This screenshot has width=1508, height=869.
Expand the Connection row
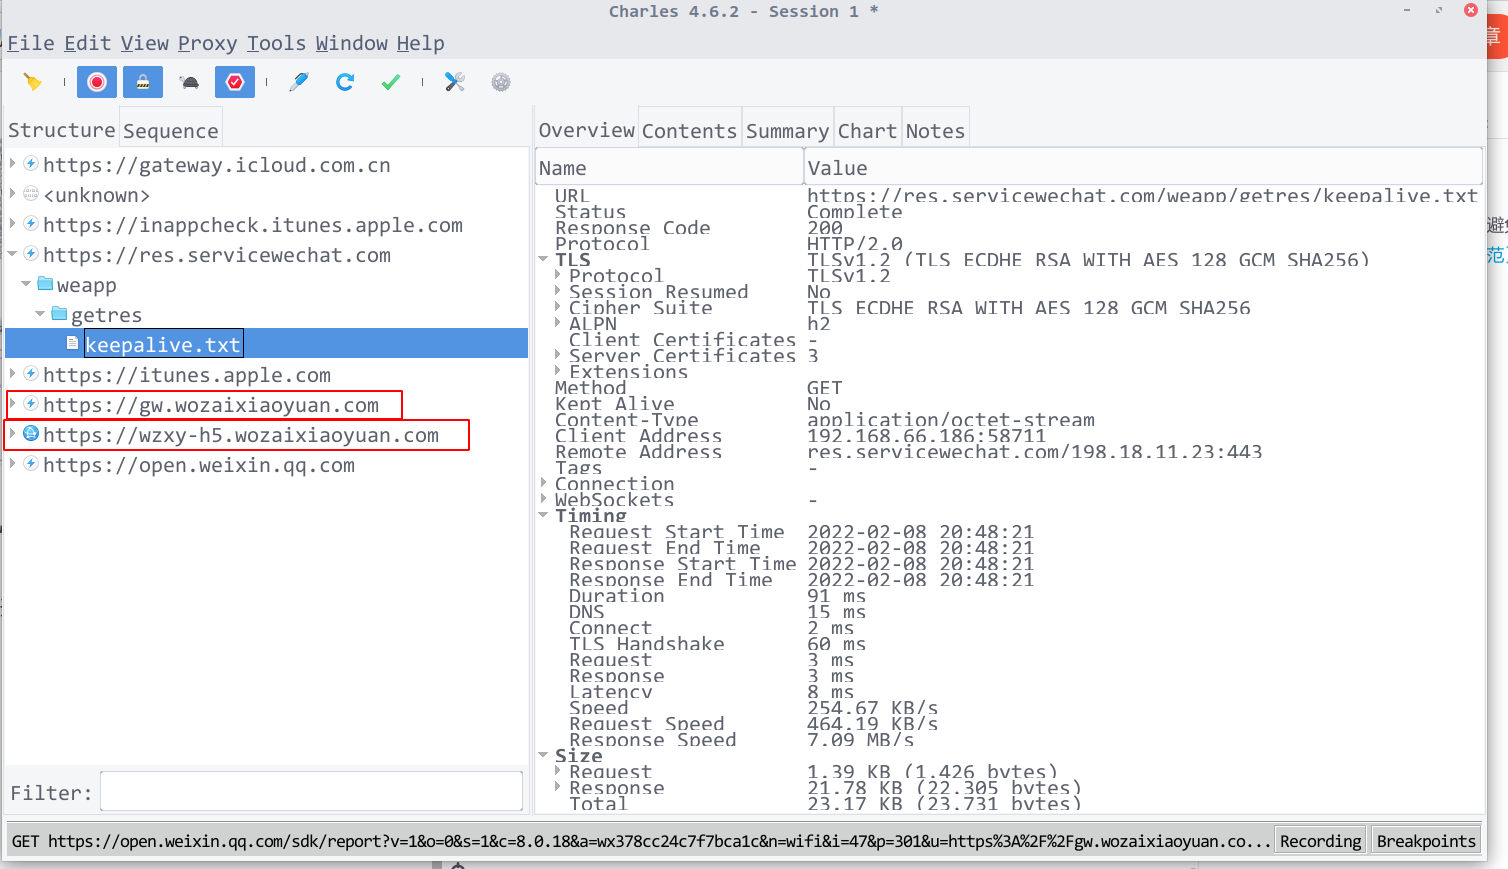point(544,483)
